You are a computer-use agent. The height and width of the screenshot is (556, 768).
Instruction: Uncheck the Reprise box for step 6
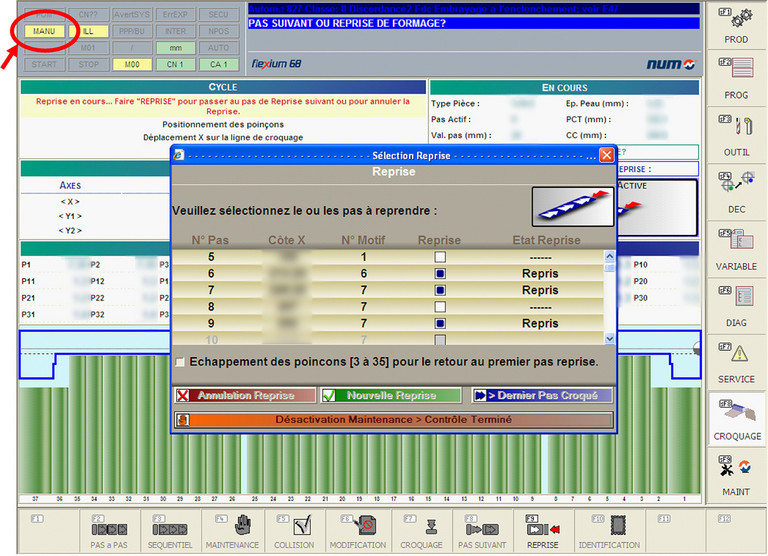[440, 273]
